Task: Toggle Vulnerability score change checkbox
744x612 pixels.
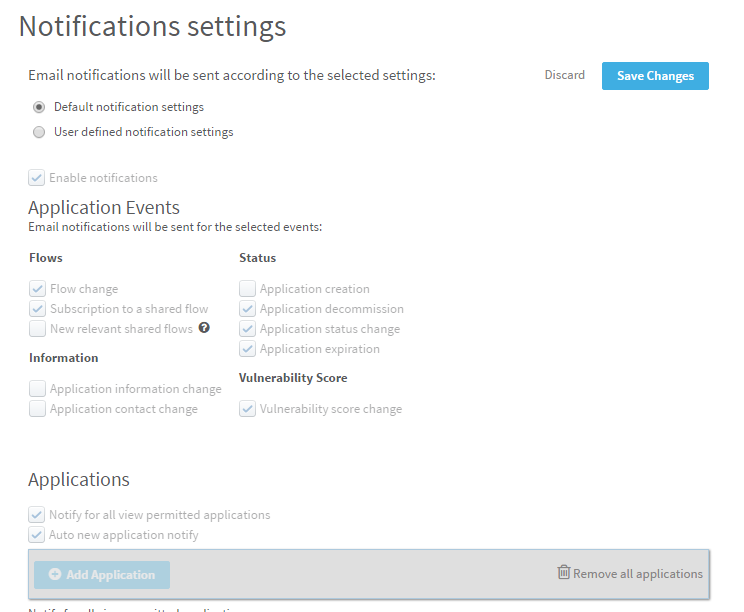Action: (x=248, y=409)
